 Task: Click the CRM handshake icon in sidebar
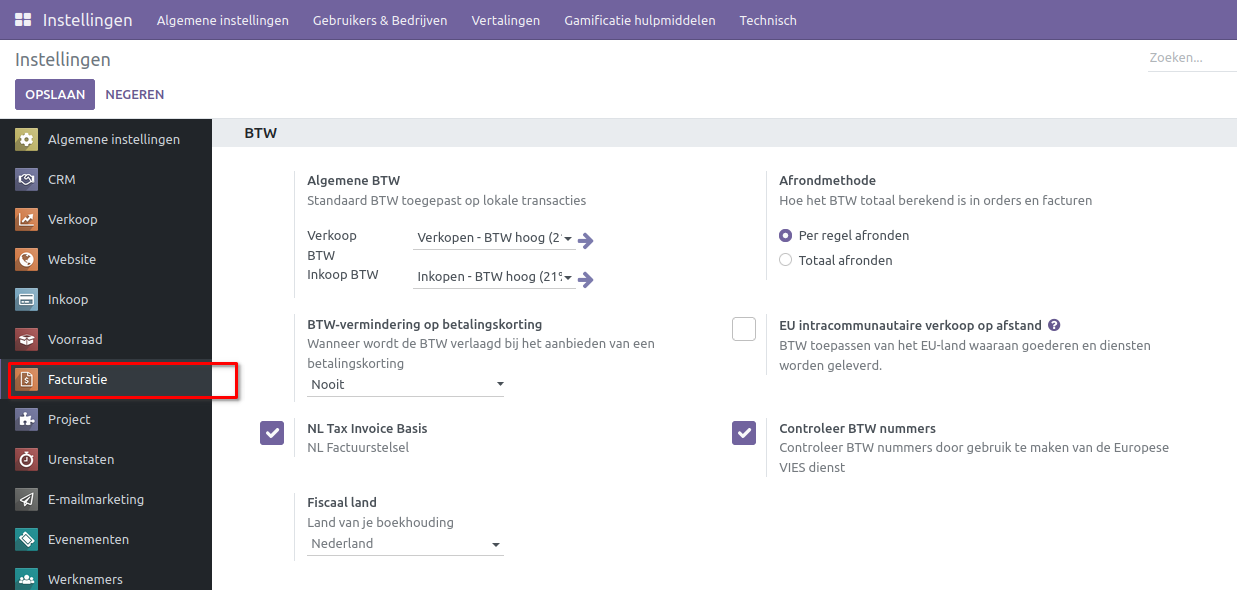coord(27,180)
